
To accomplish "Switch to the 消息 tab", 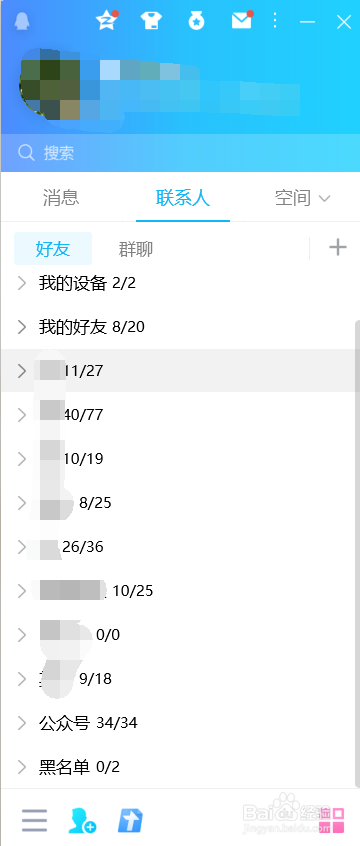I will pos(61,198).
